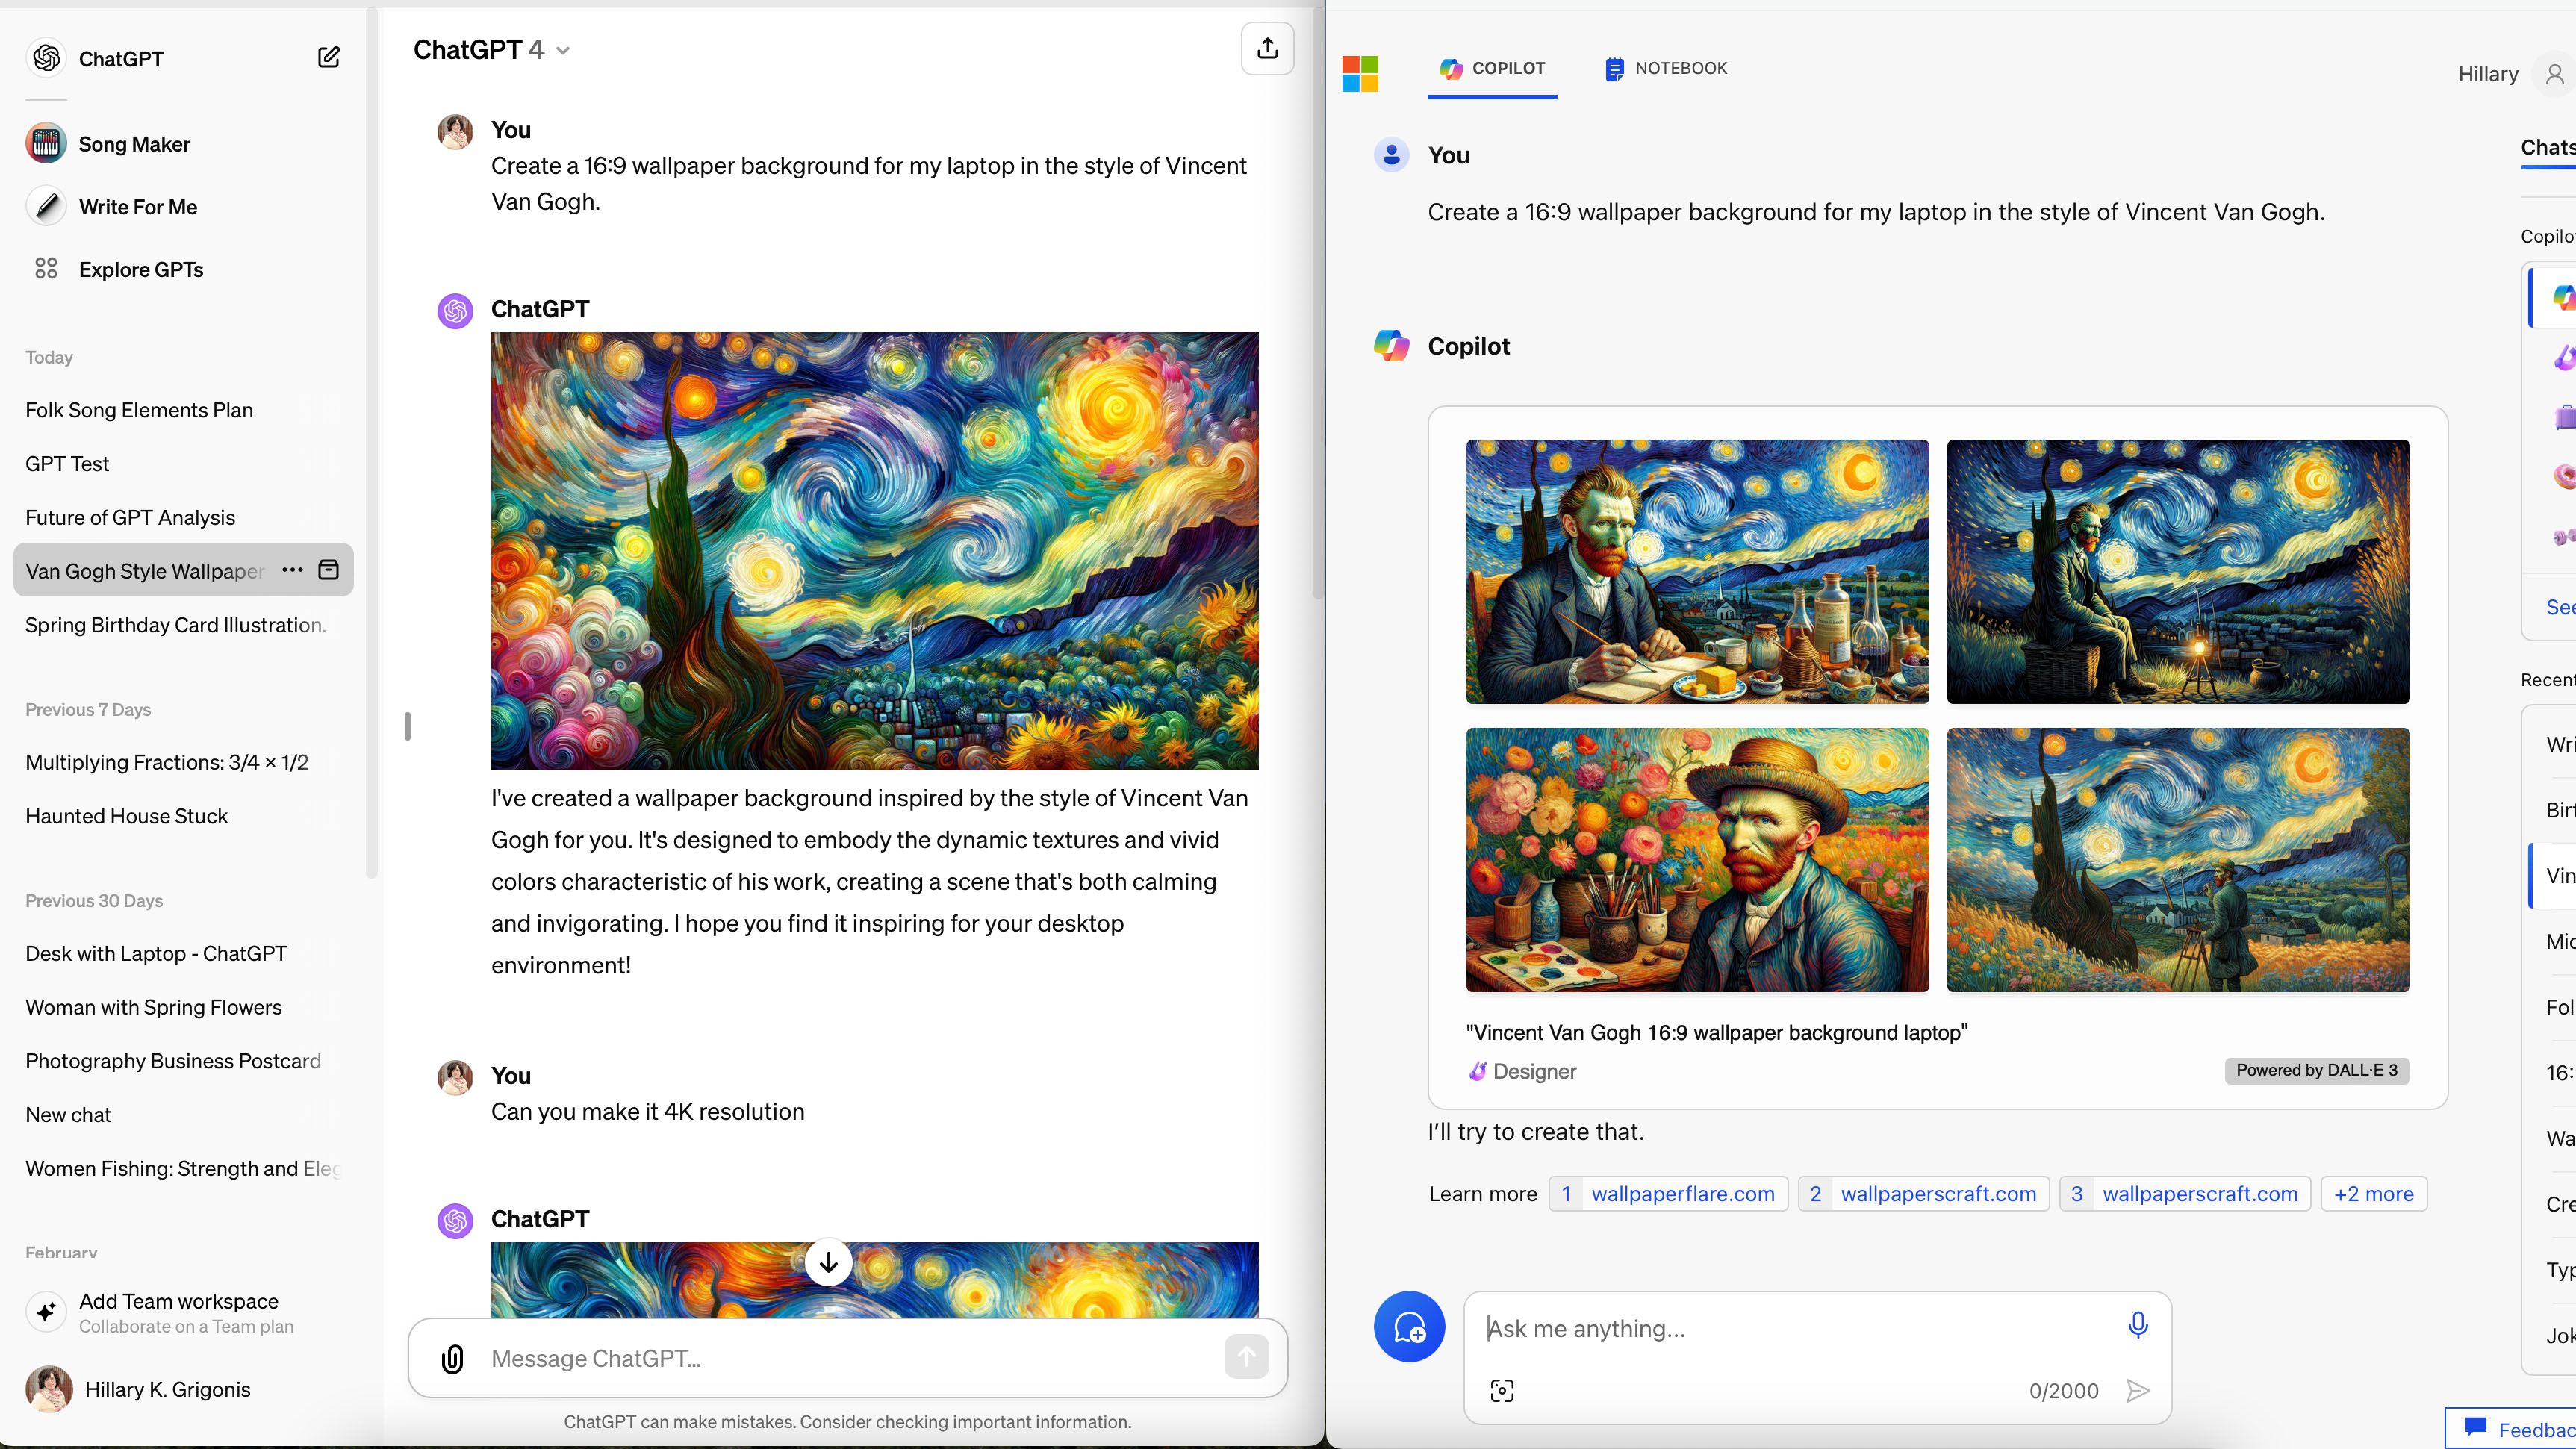
Task: Click the Song Maker icon in sidebar
Action: (43, 142)
